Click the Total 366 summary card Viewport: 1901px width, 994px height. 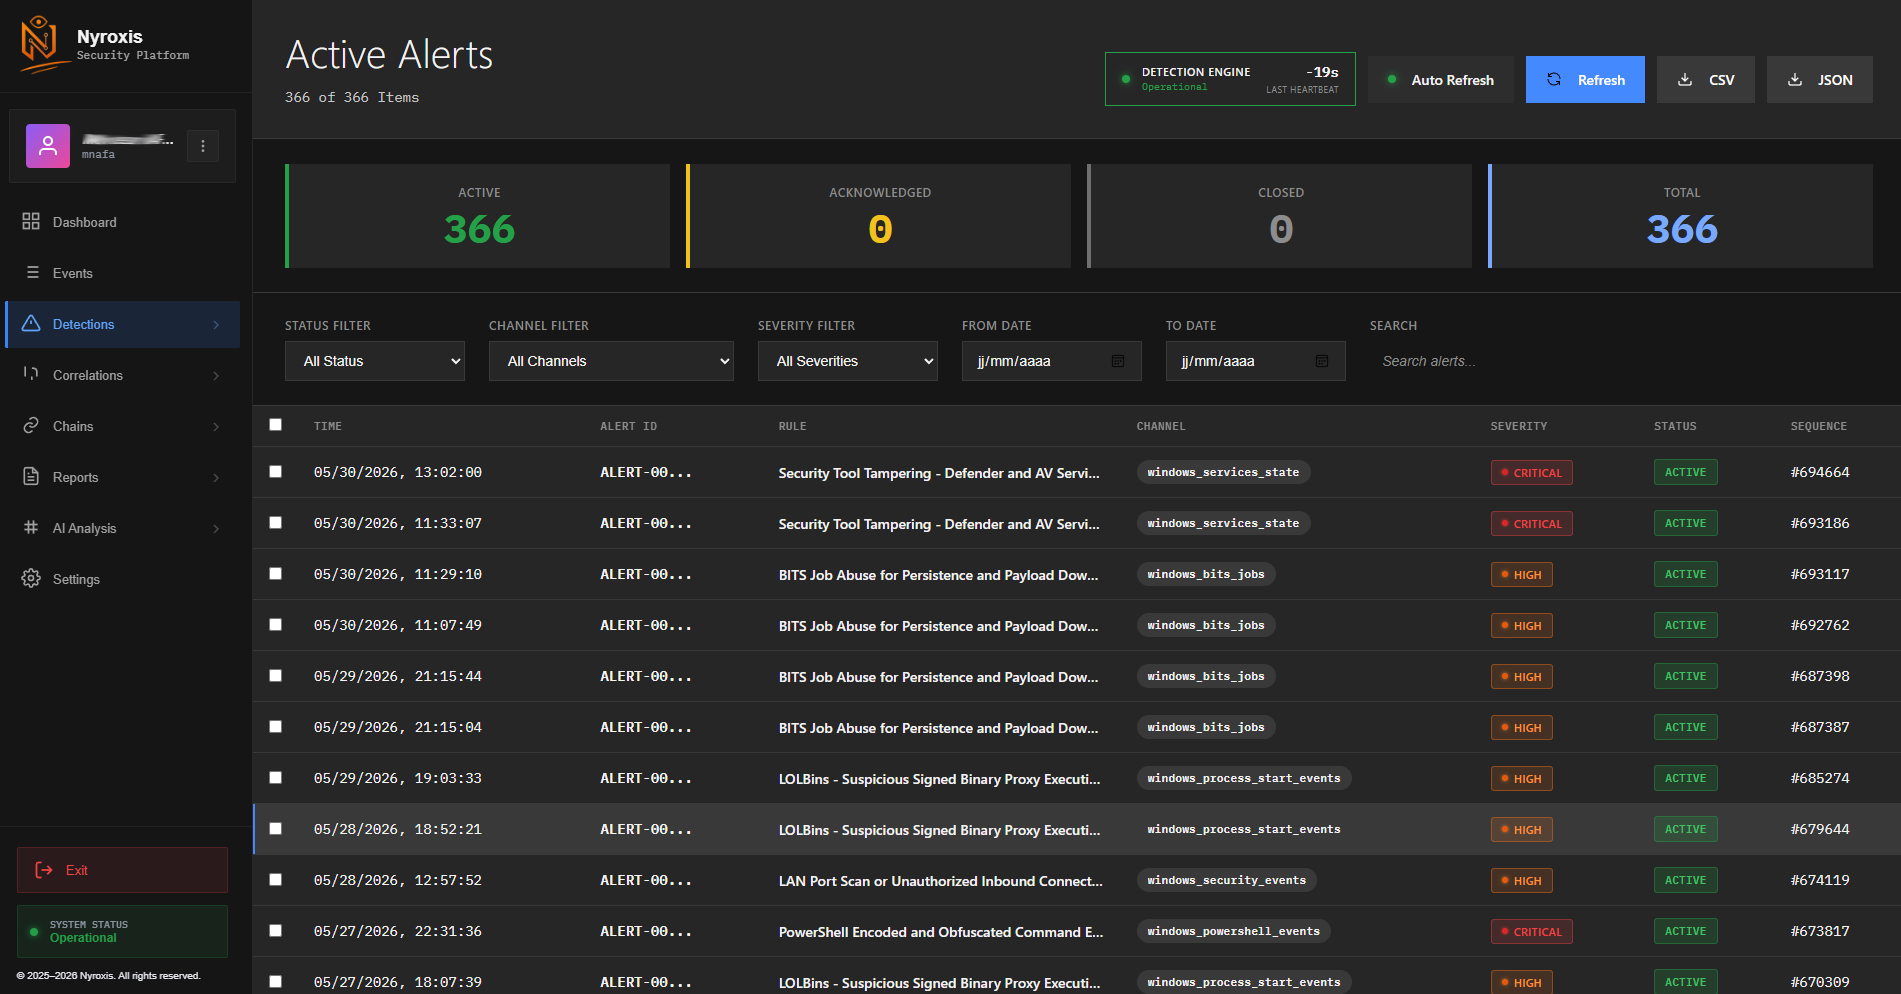point(1681,216)
